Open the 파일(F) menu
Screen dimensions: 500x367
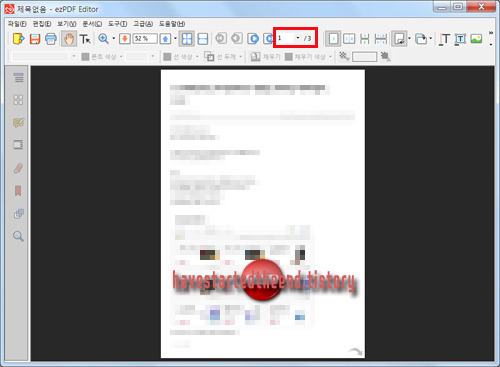[17, 24]
